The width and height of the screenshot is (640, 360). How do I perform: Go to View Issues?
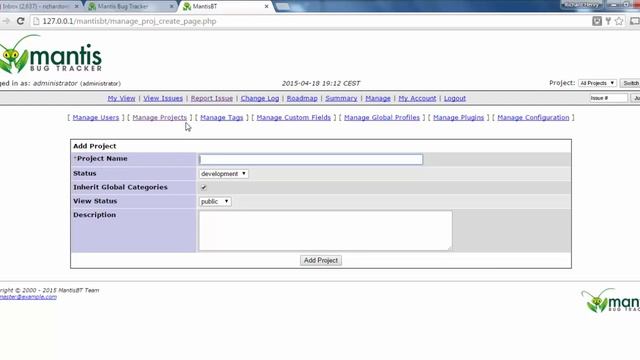pos(163,98)
